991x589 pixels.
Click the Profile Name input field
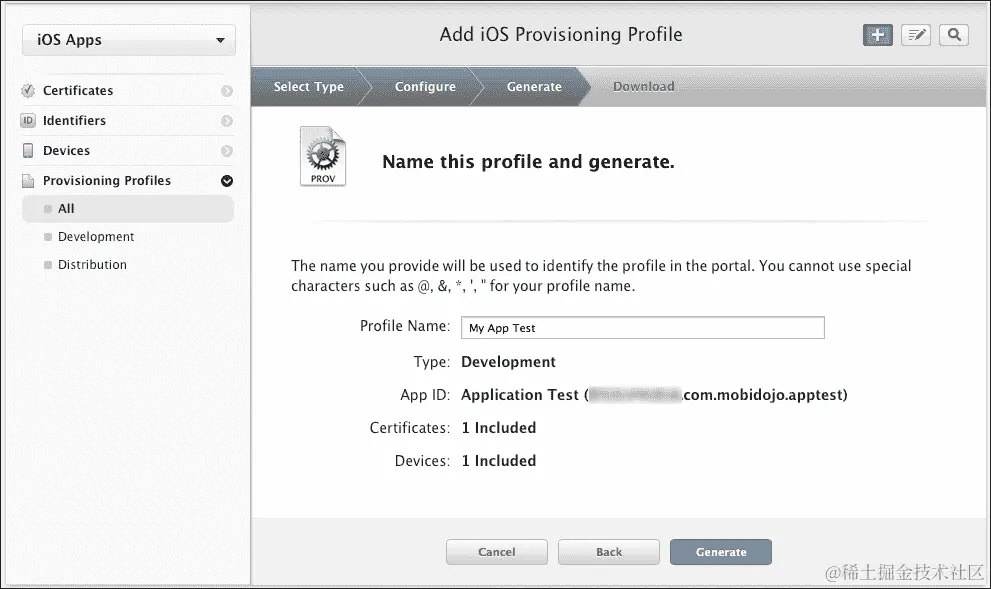tap(643, 327)
